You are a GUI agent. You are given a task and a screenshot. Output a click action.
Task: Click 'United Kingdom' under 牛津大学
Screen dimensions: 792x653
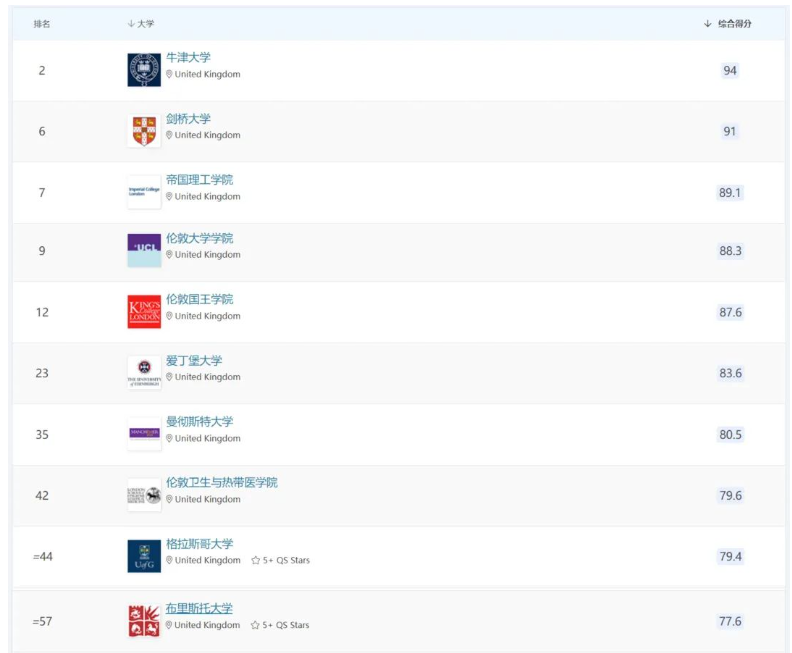[x=208, y=74]
